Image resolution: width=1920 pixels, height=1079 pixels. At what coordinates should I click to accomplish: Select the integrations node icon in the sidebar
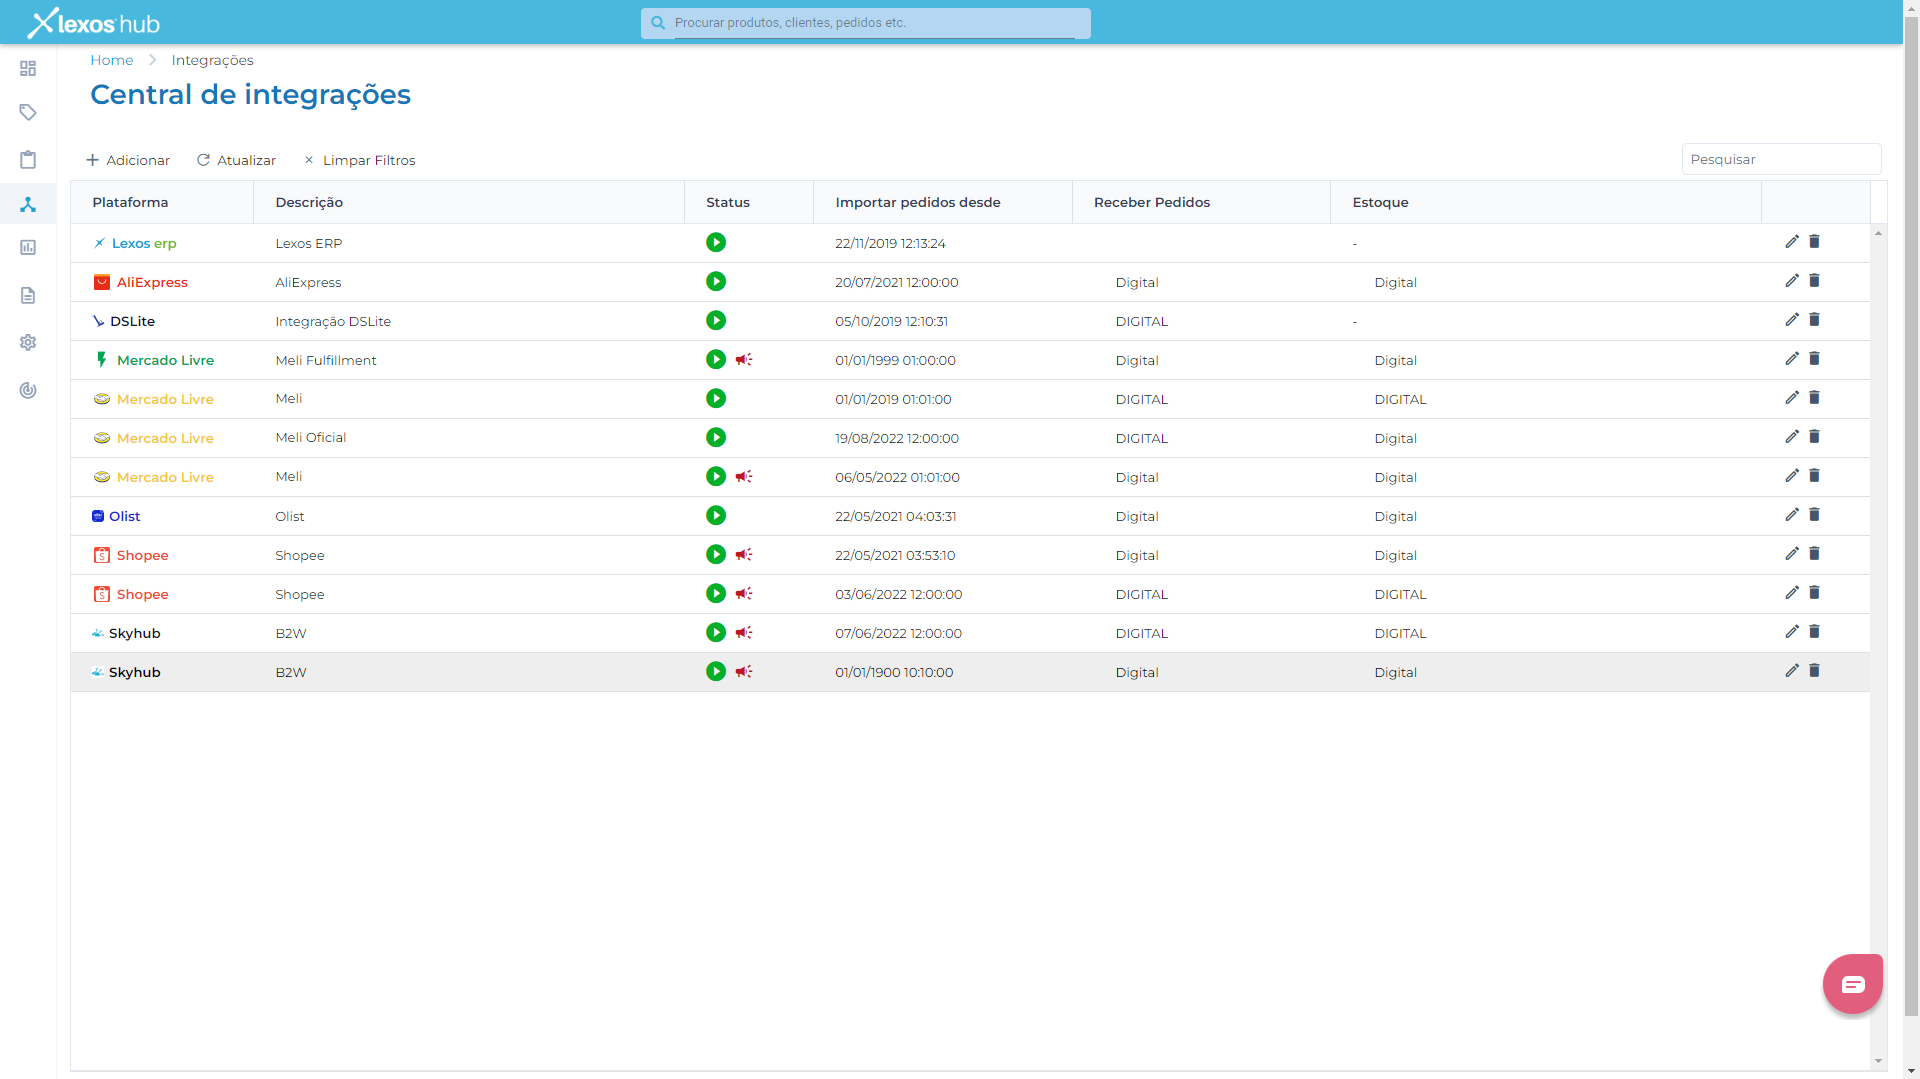point(28,204)
